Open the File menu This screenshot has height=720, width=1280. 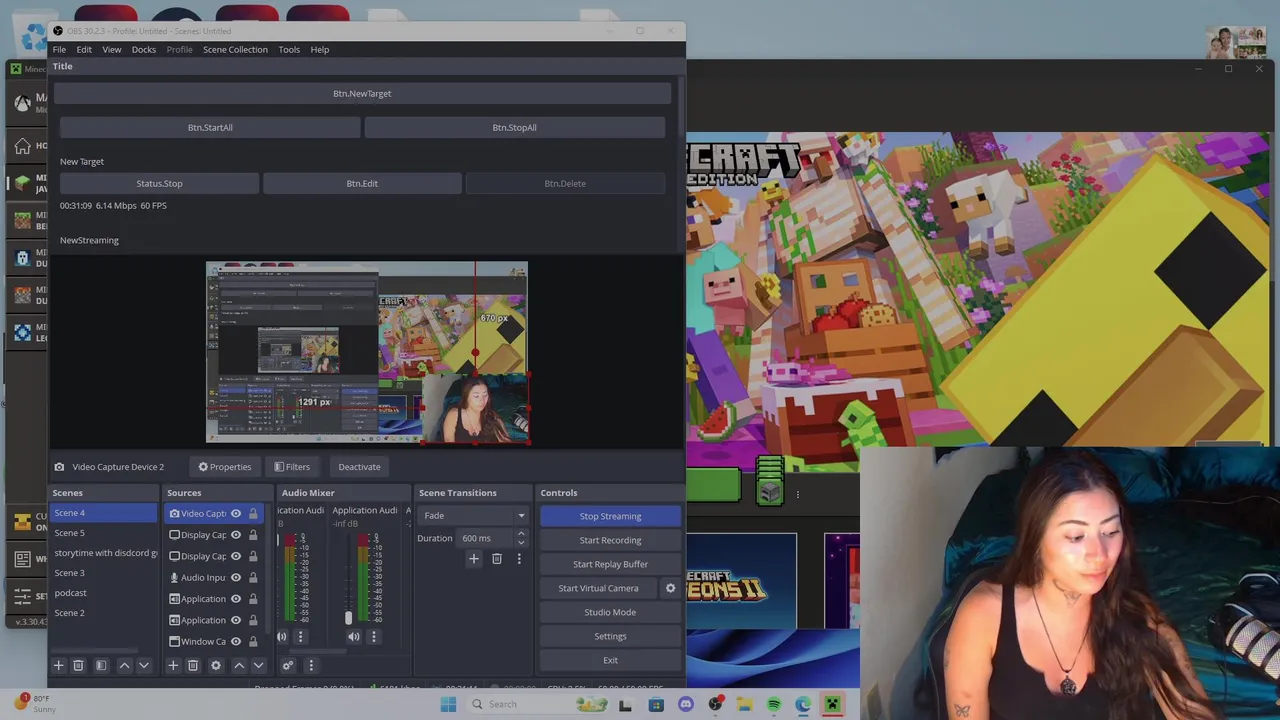59,49
